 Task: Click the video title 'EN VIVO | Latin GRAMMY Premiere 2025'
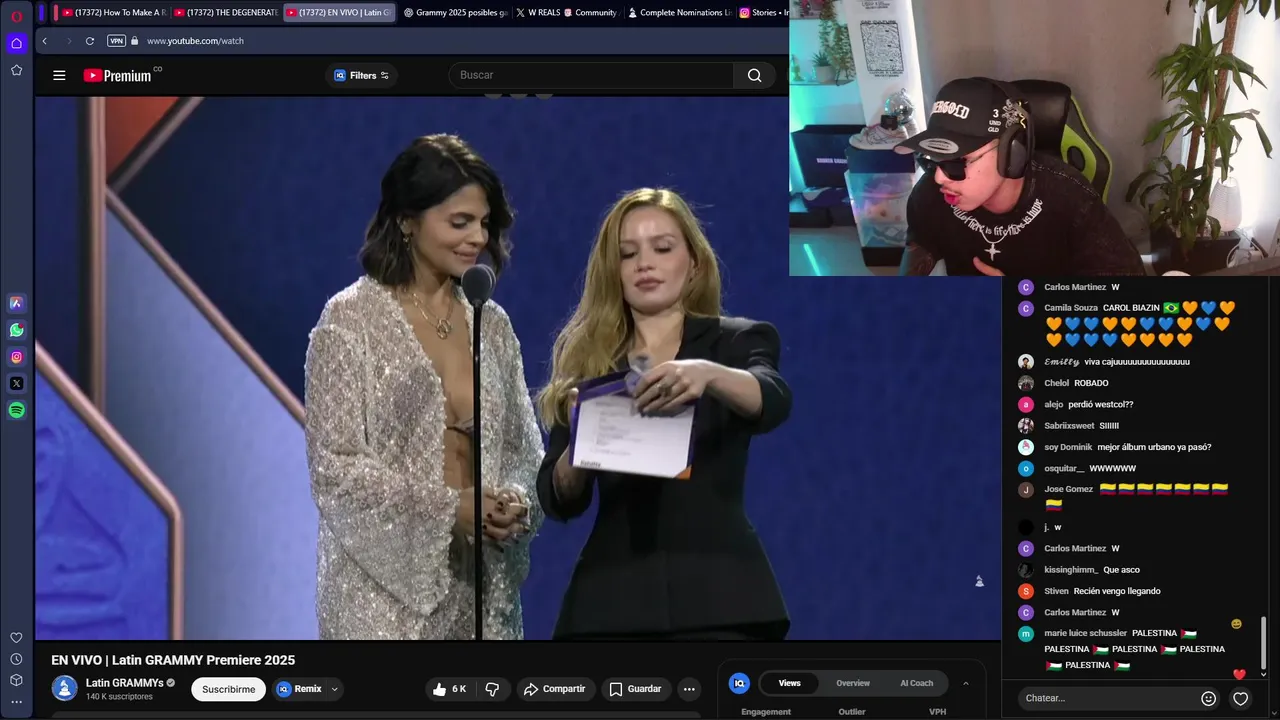click(173, 660)
